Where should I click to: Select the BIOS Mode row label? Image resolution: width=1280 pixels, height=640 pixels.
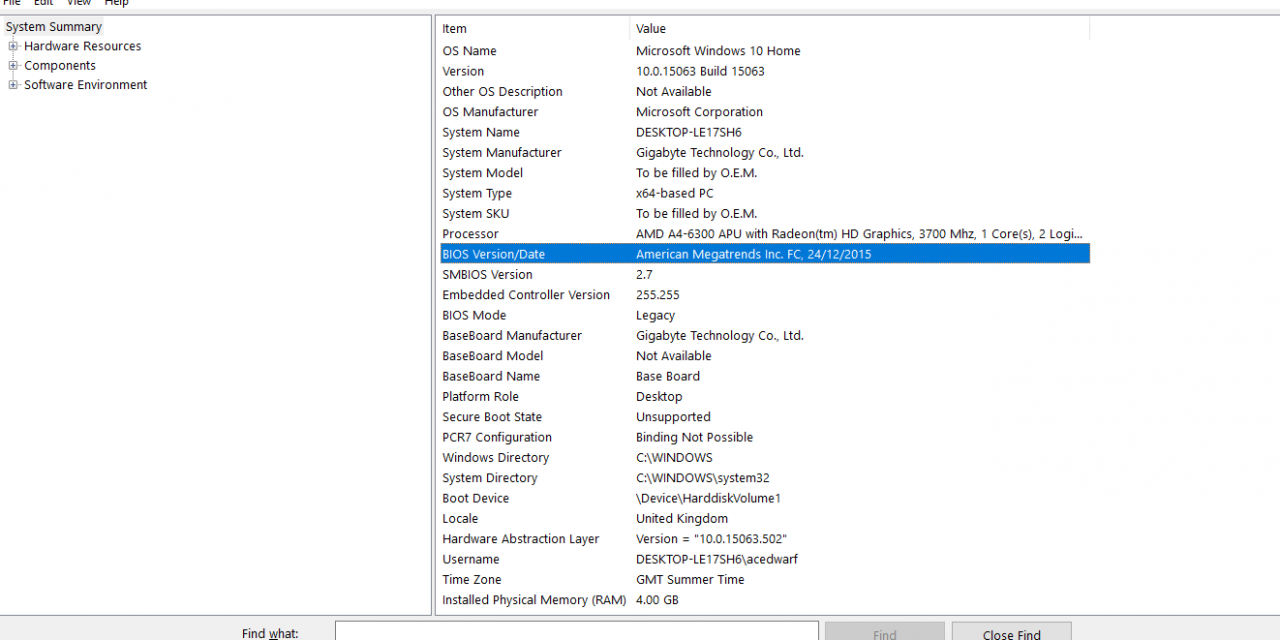click(474, 316)
